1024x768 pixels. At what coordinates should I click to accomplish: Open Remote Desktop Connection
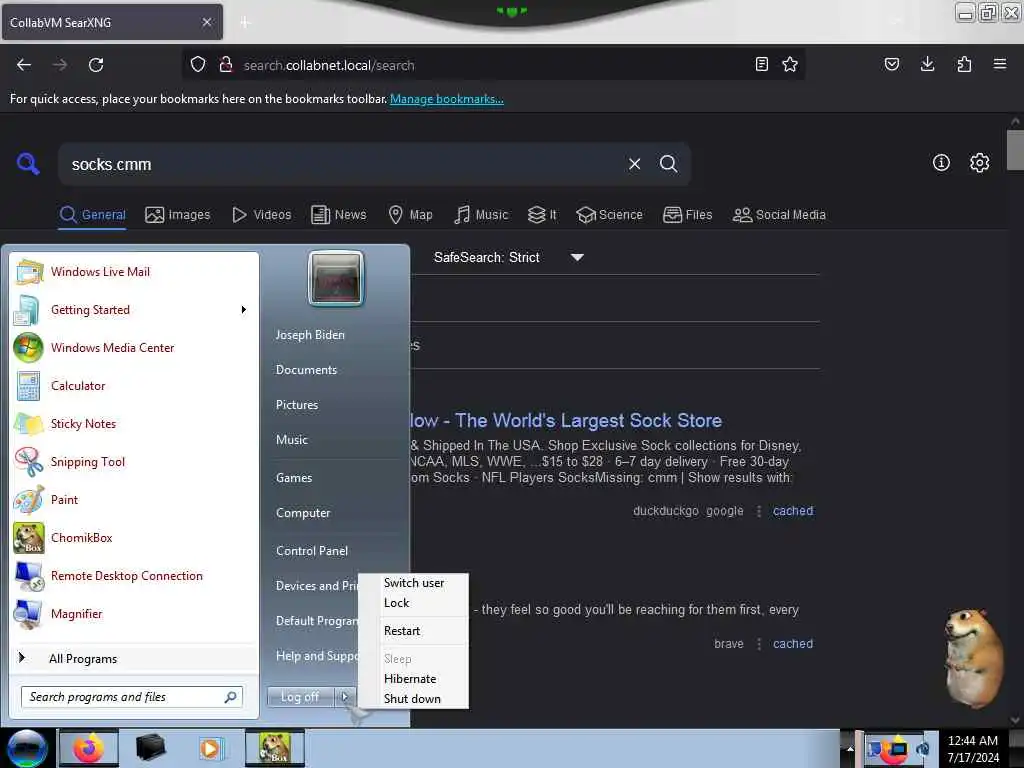[x=135, y=576]
